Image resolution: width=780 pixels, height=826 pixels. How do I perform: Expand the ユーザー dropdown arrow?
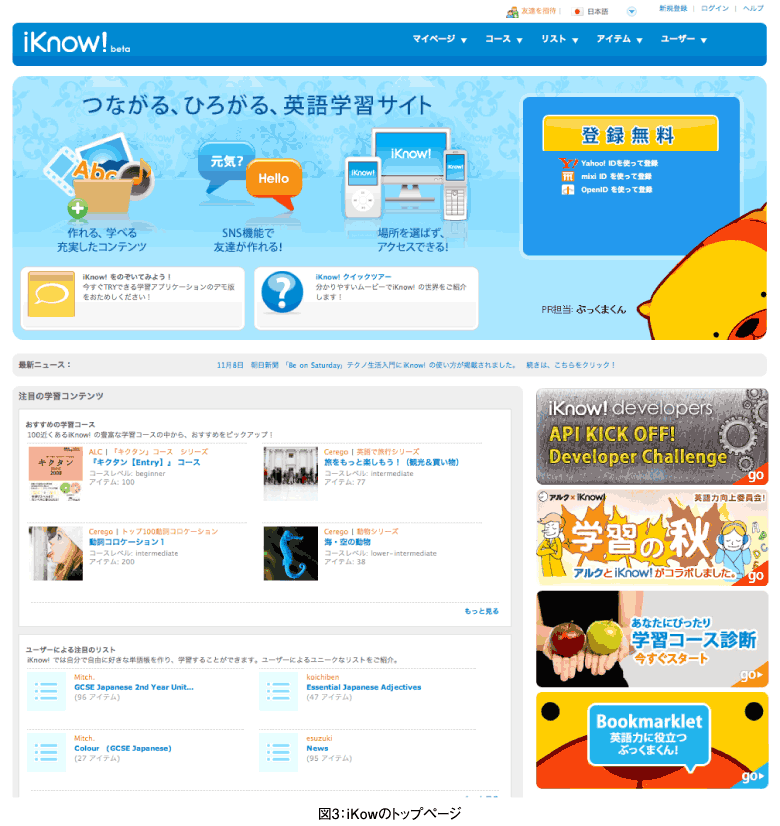pos(704,40)
